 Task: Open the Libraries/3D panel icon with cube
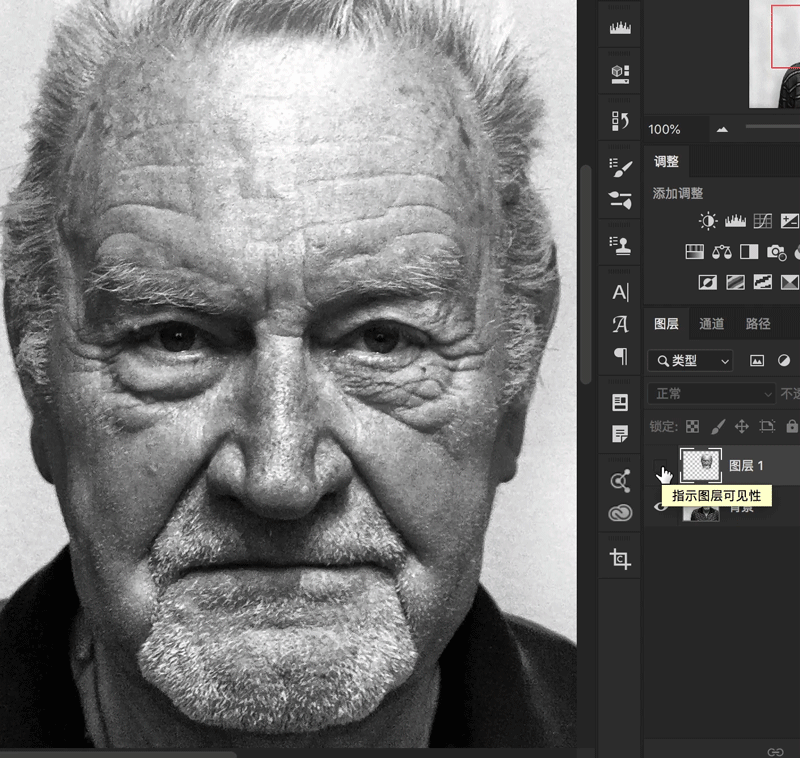click(620, 74)
